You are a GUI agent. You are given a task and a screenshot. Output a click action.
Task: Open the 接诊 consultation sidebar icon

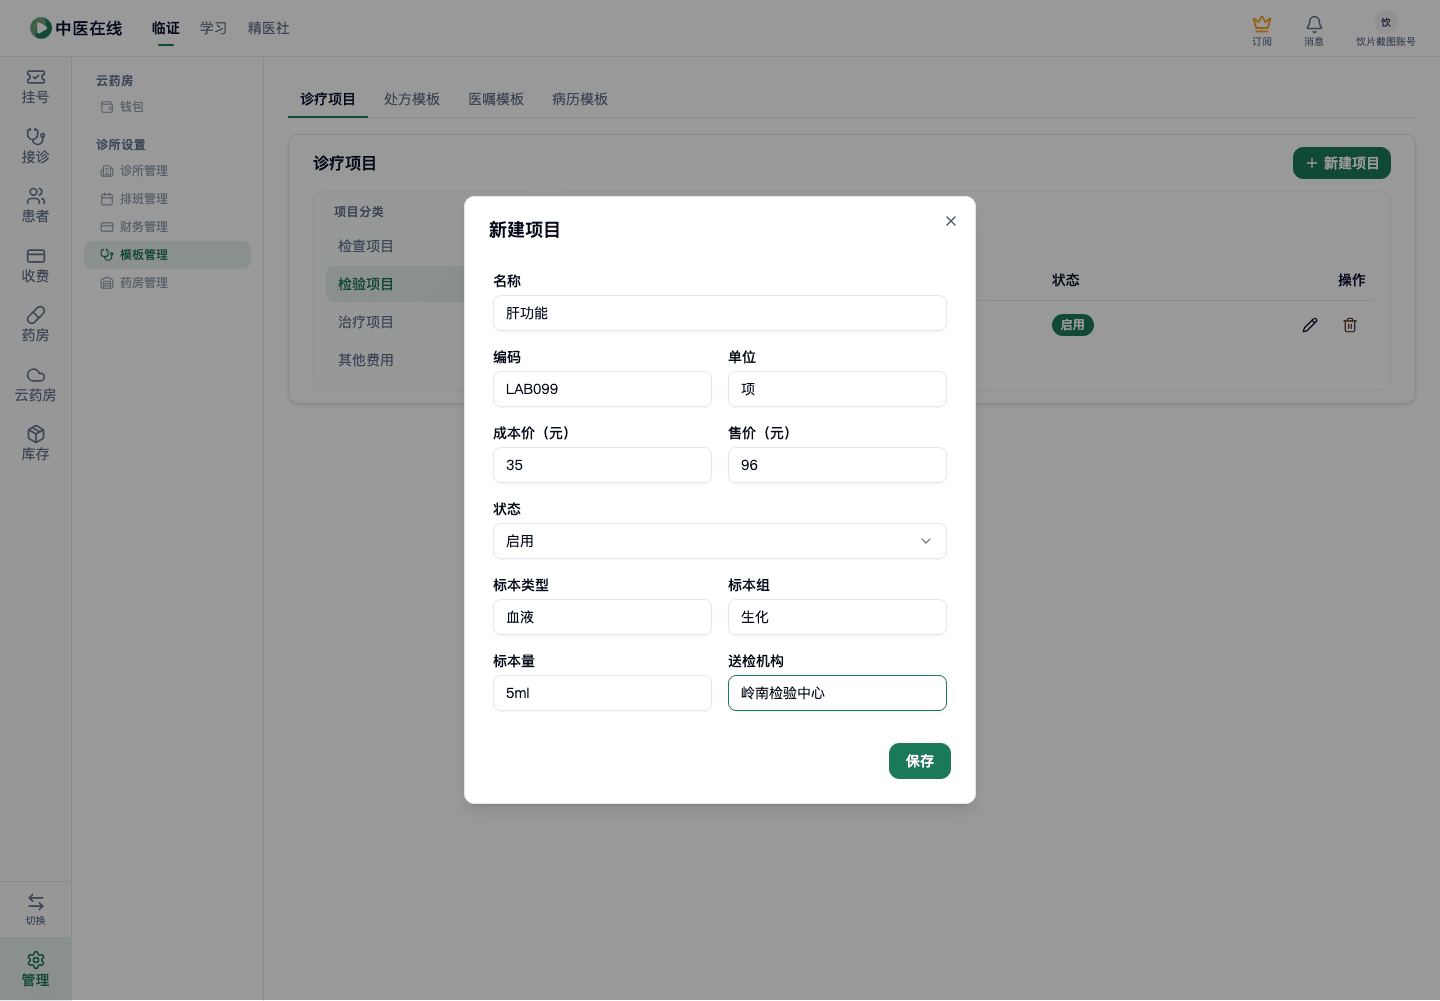click(x=35, y=146)
